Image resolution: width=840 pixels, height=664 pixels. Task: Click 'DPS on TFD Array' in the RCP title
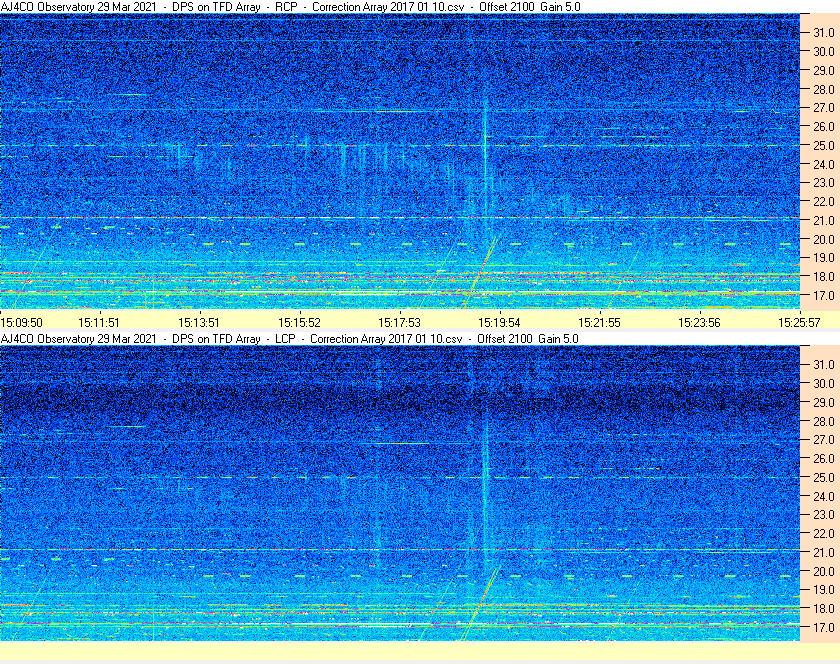point(216,7)
